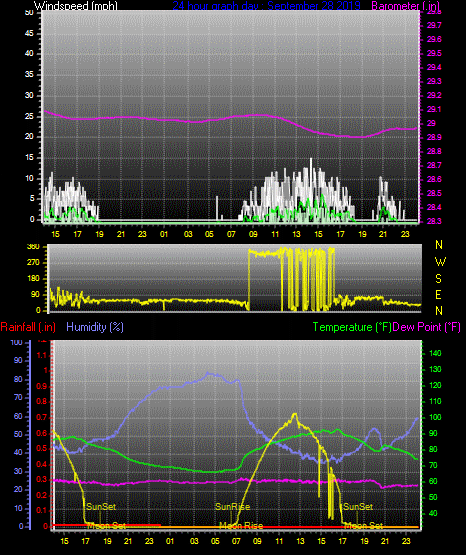Click the "270" wind direction axis value
Viewport: 466px width, 555px height.
coord(33,263)
